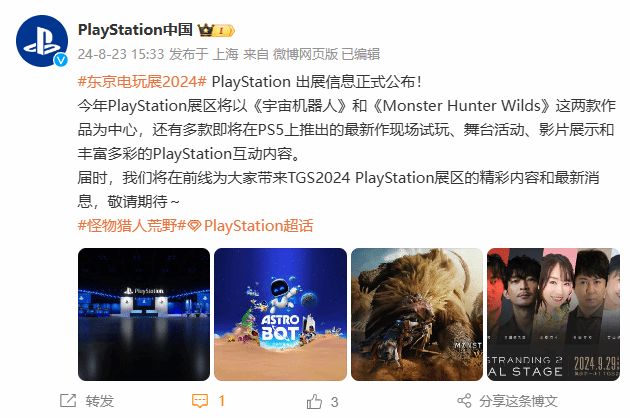Click the 分享这条博文 share text

click(x=518, y=401)
